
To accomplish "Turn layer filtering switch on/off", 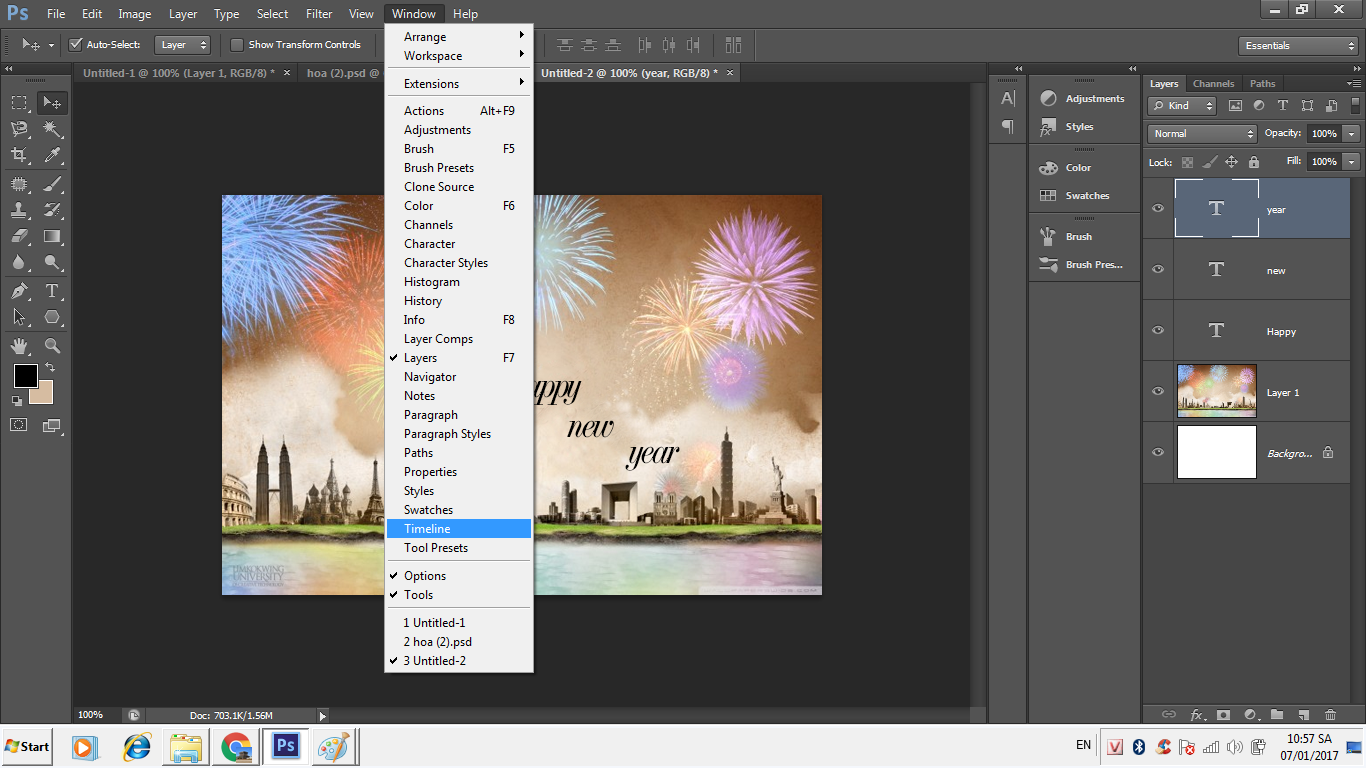I will coord(1356,105).
